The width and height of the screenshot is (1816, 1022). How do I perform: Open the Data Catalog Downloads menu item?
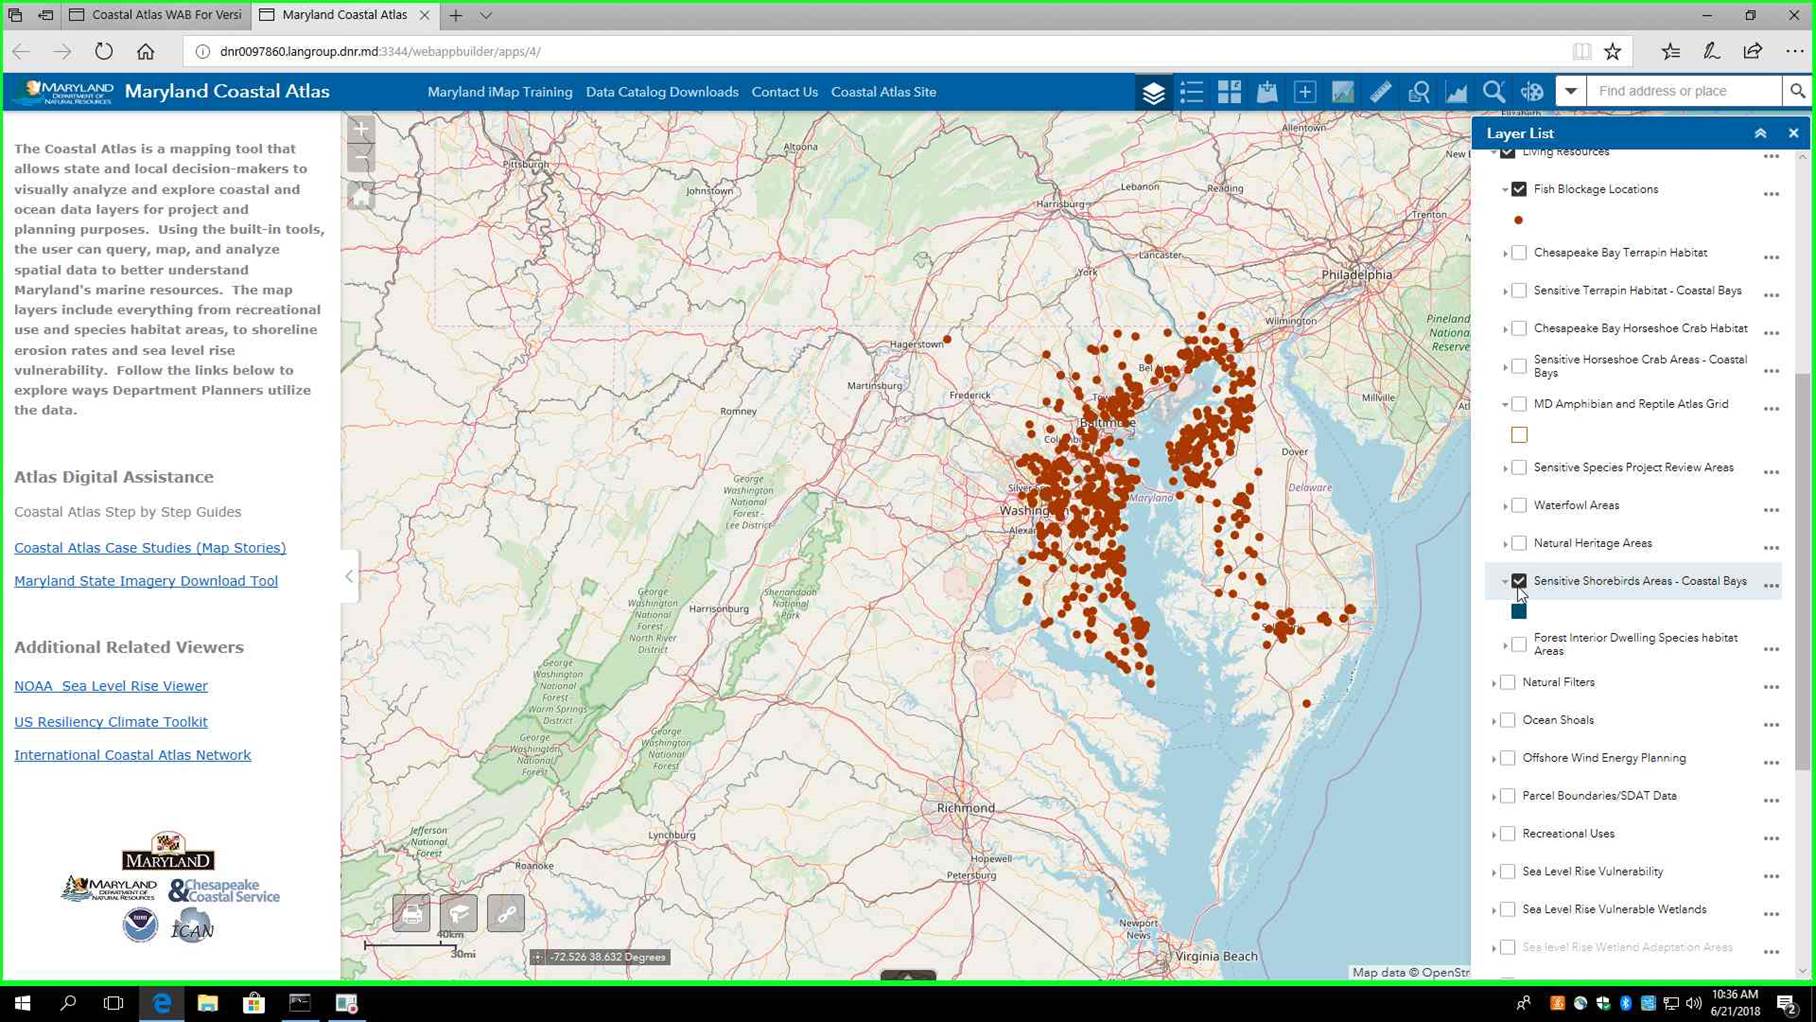661,92
